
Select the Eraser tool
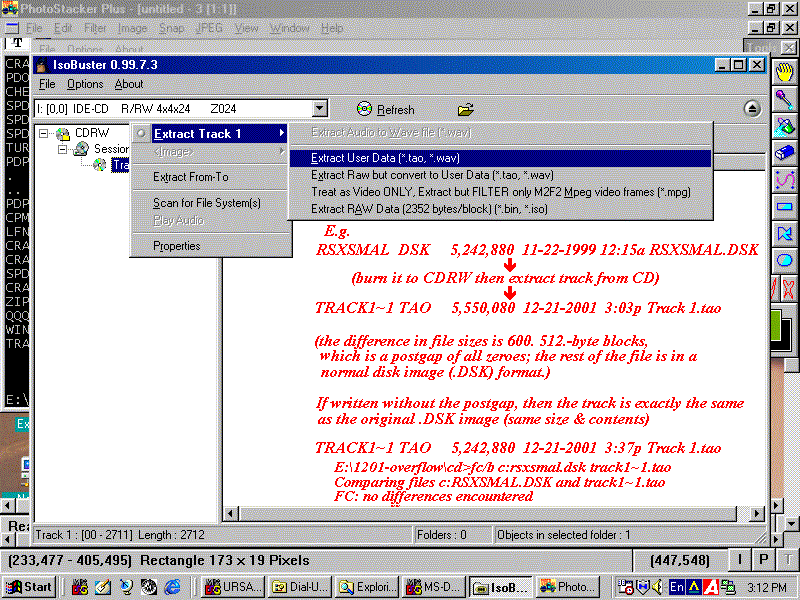pos(785,153)
